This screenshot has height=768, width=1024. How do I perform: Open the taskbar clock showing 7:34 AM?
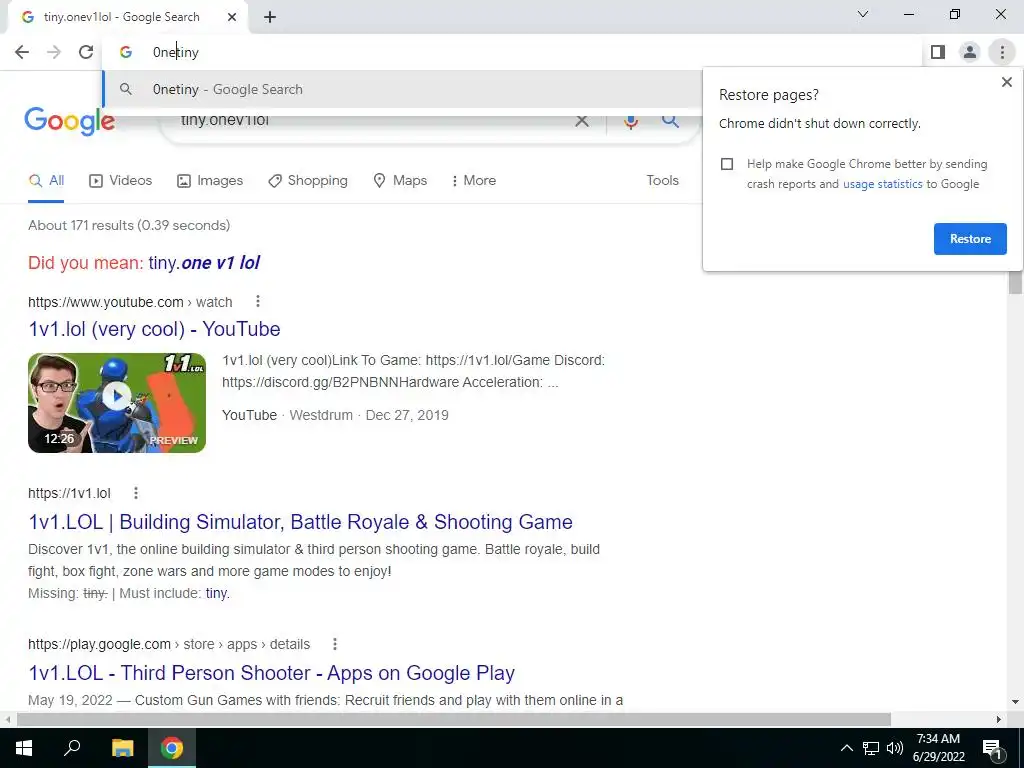938,748
